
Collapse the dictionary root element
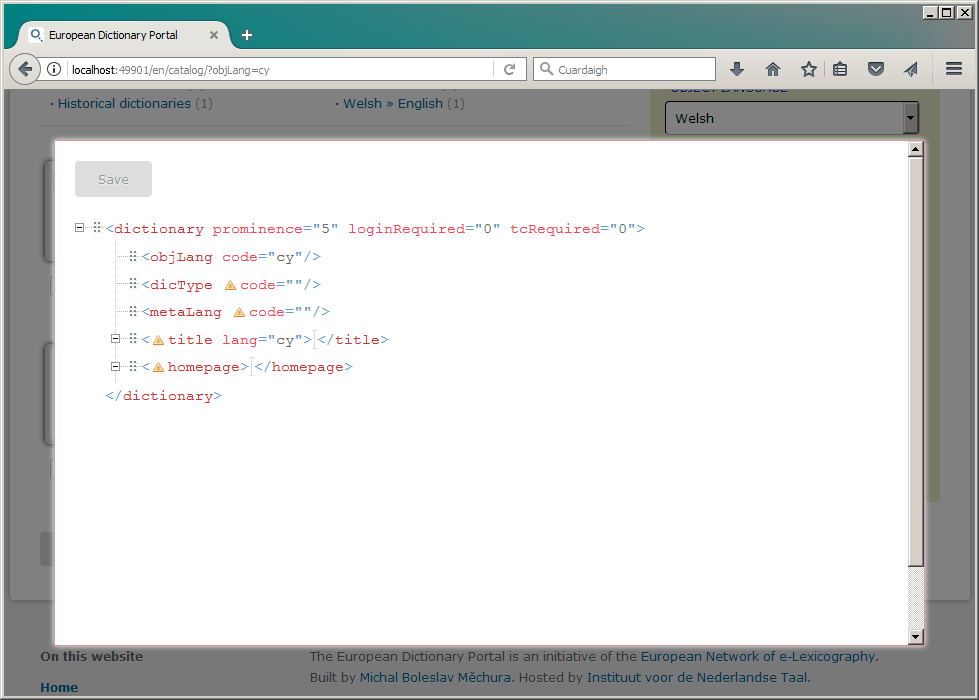(x=79, y=228)
